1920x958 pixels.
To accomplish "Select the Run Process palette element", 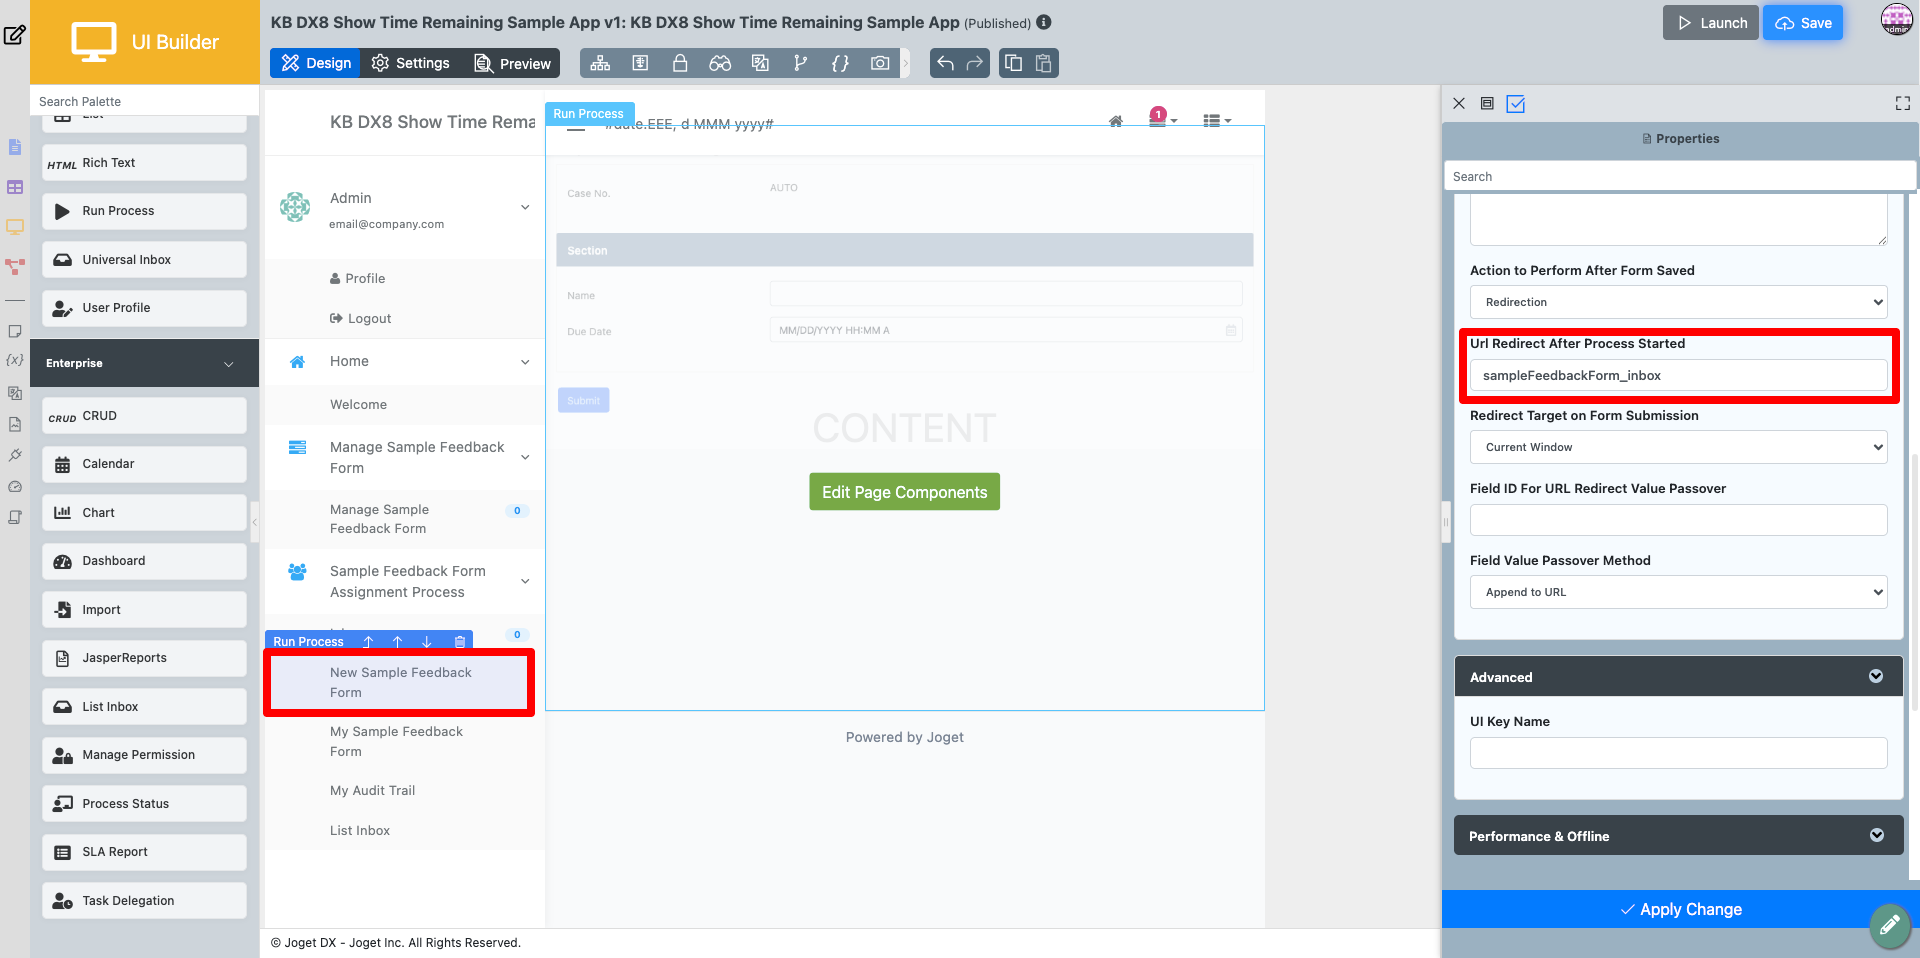I will 144,211.
